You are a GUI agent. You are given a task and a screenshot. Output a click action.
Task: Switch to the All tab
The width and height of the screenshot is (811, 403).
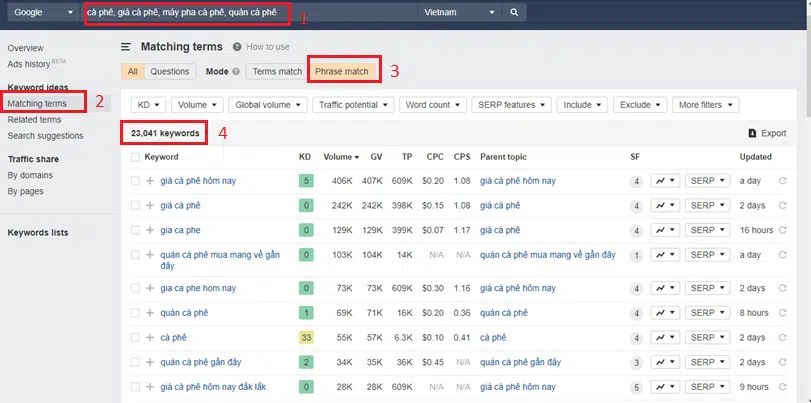pos(132,71)
